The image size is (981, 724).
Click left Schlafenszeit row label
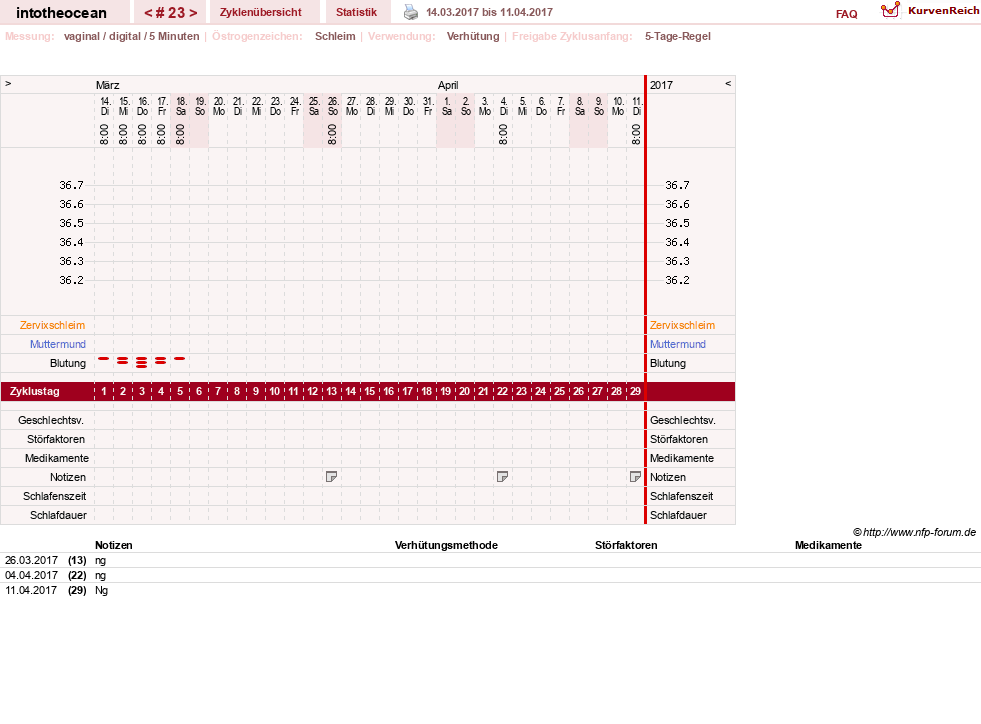54,496
